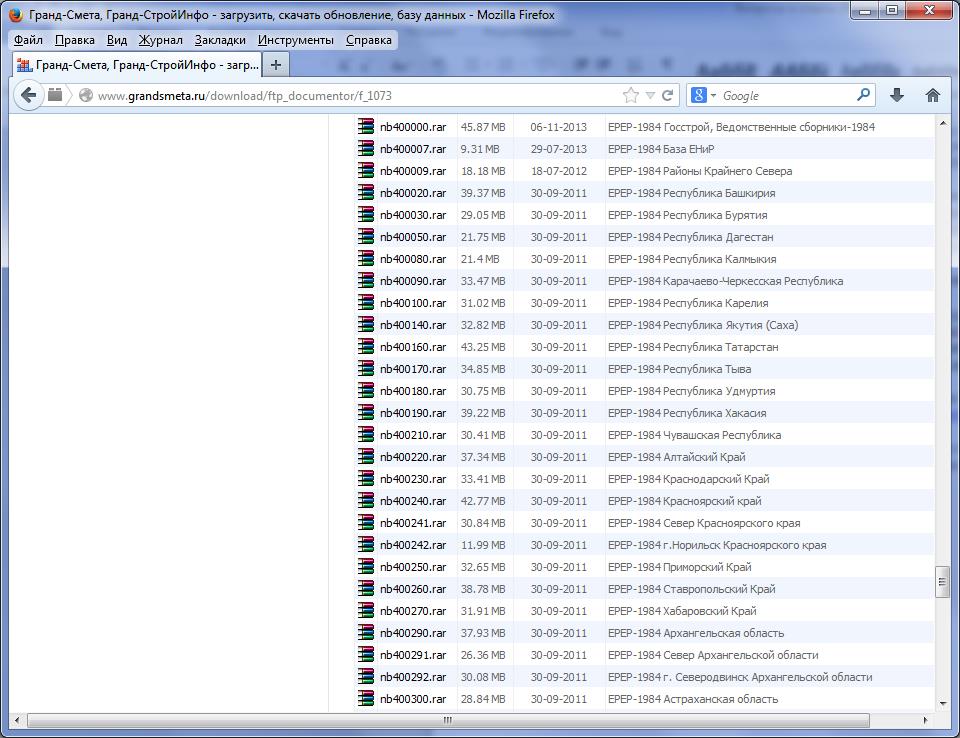Click into the Google search box
Screen dimensions: 960x738
click(787, 96)
